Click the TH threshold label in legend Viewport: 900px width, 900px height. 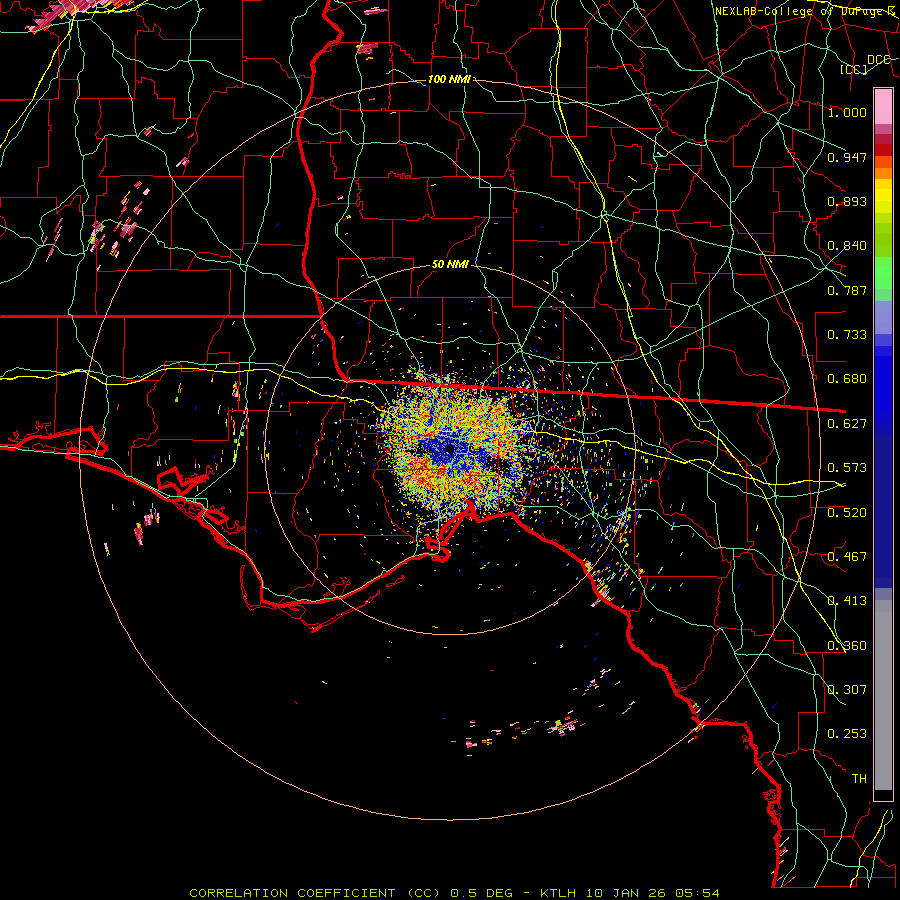(x=859, y=778)
